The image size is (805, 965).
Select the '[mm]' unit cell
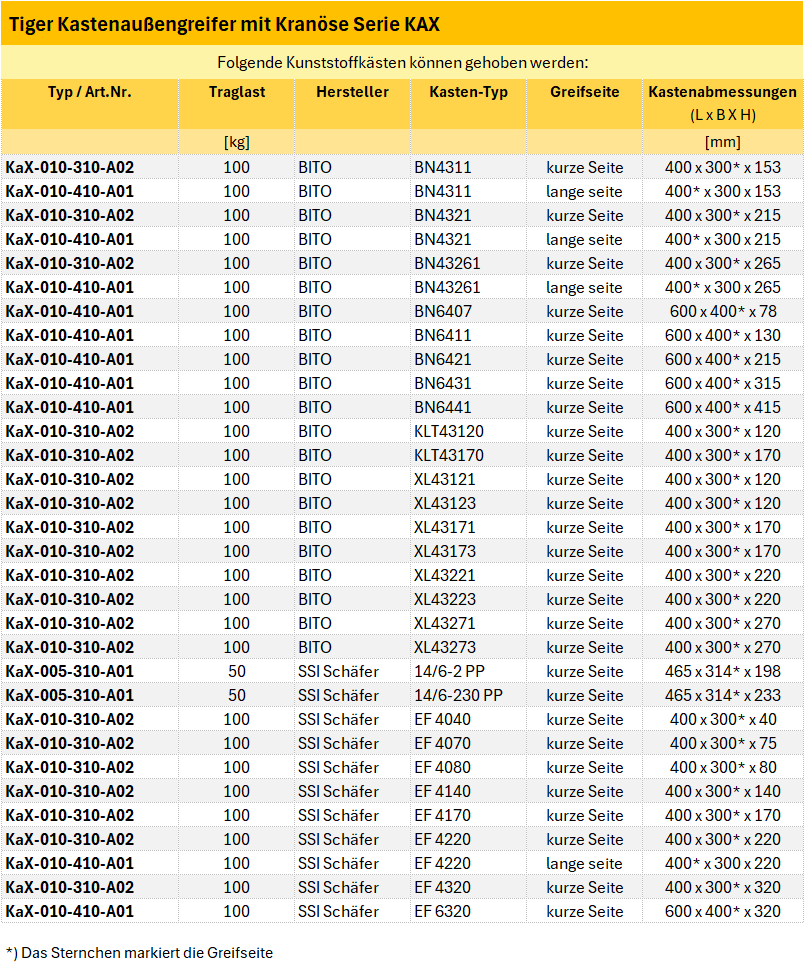tap(722, 142)
